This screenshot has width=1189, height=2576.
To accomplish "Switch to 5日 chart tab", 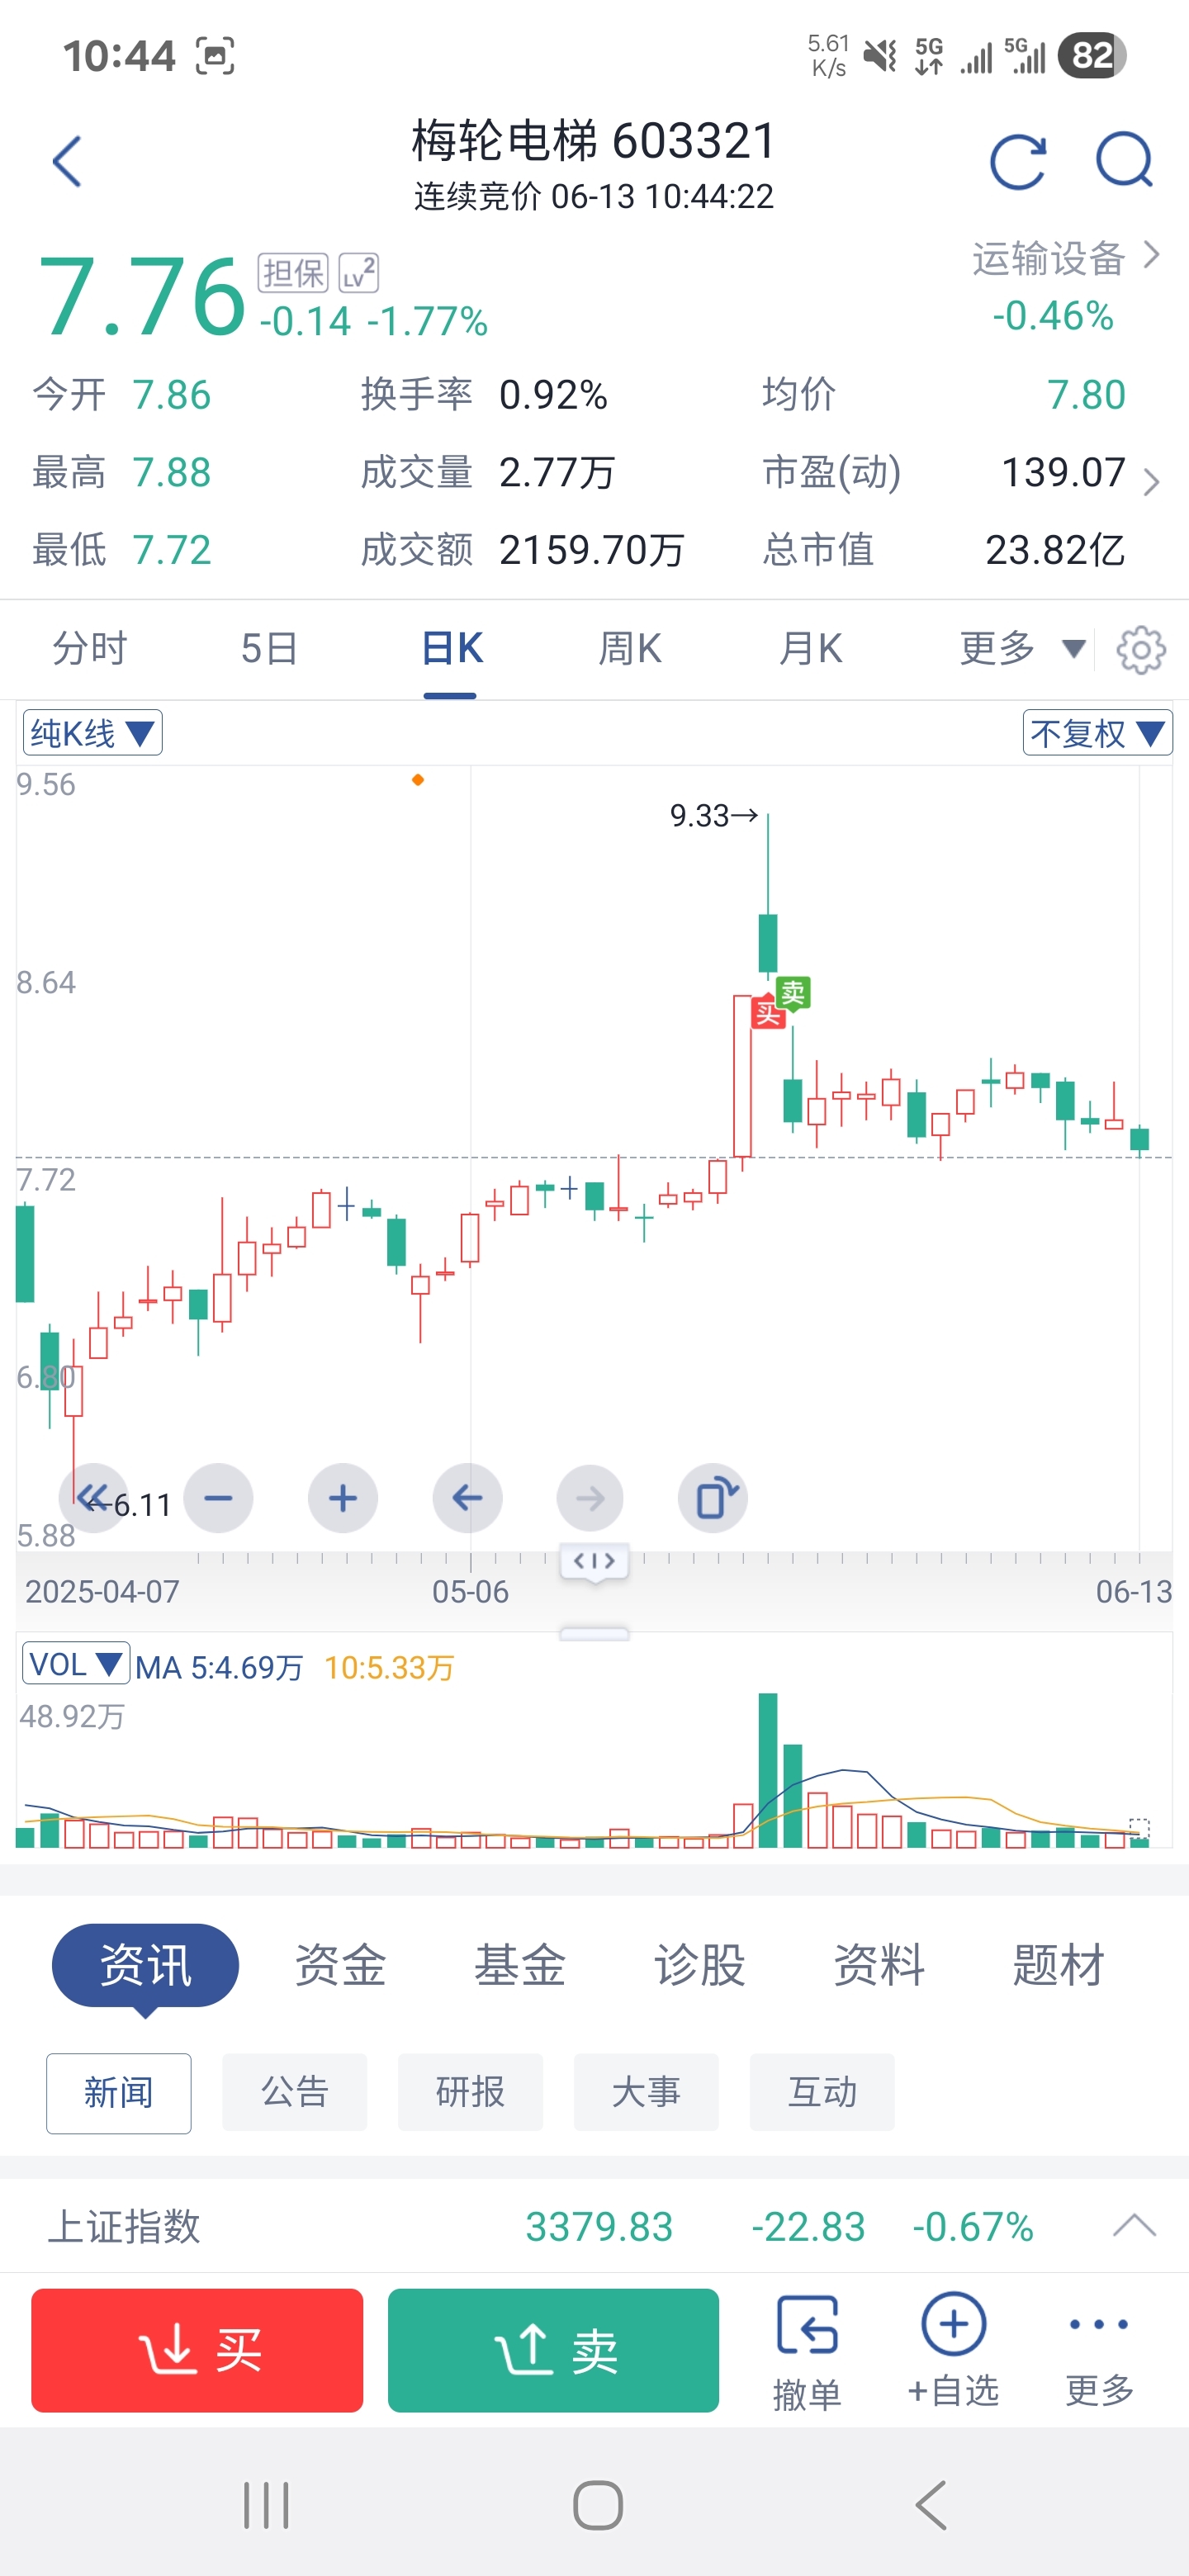I will [x=269, y=649].
